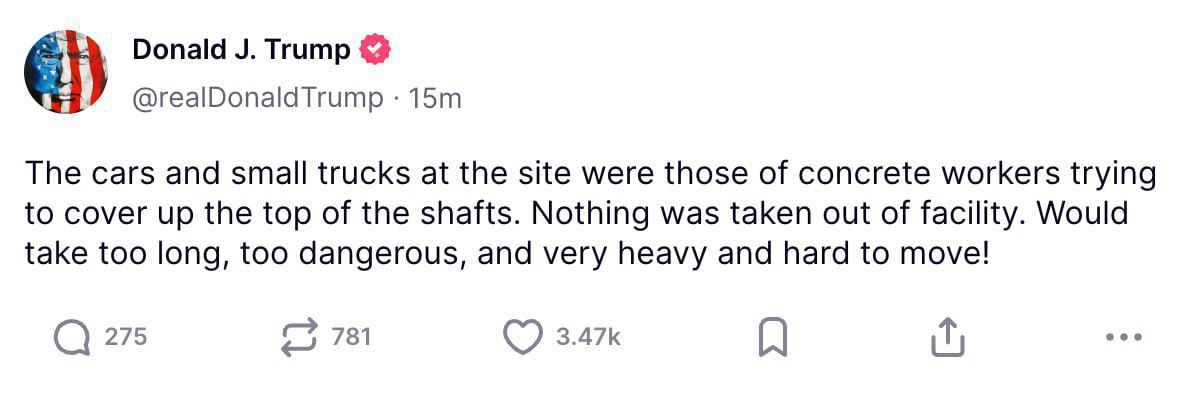Click the 275 replies count
The height and width of the screenshot is (398, 1196).
tap(125, 337)
